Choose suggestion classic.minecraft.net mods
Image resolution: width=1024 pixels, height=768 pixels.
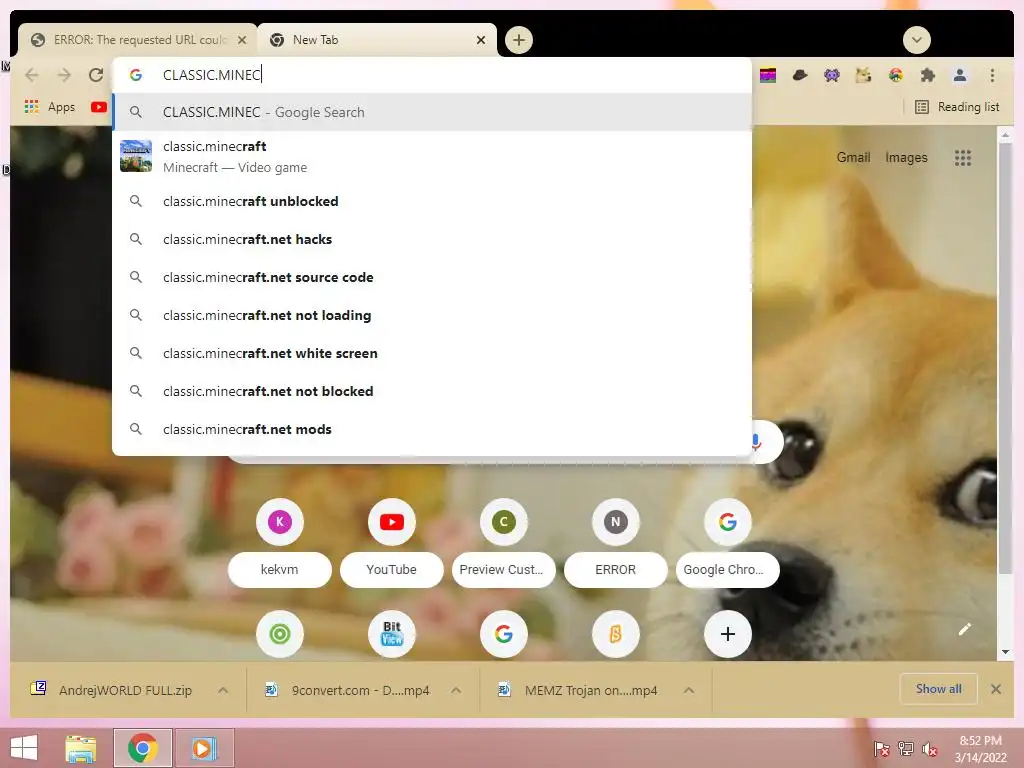[x=432, y=429]
